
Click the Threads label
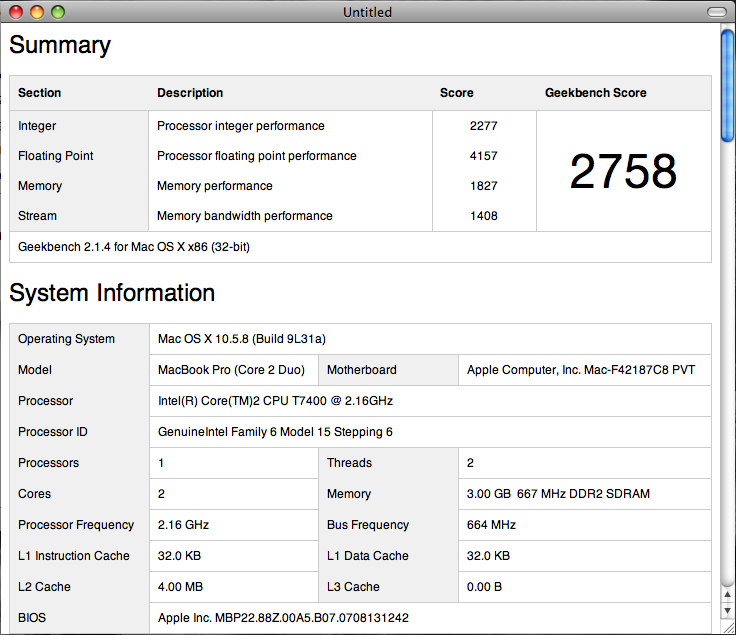click(x=349, y=463)
